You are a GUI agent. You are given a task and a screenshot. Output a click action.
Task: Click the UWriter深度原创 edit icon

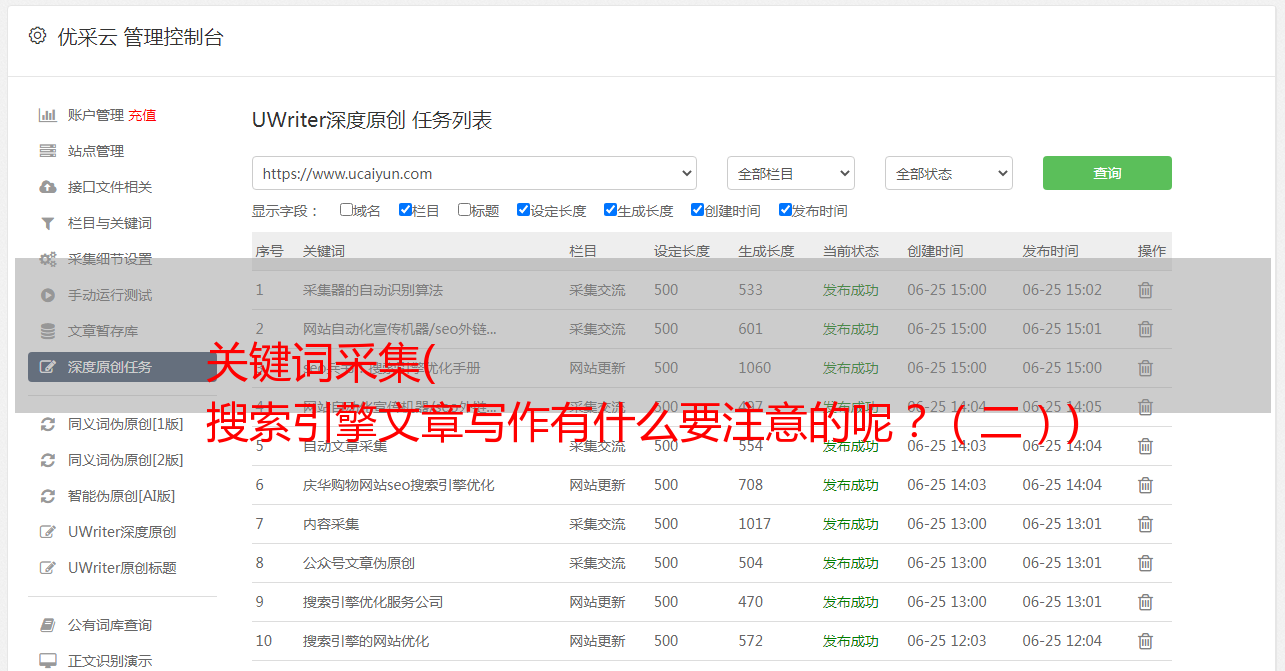[47, 532]
